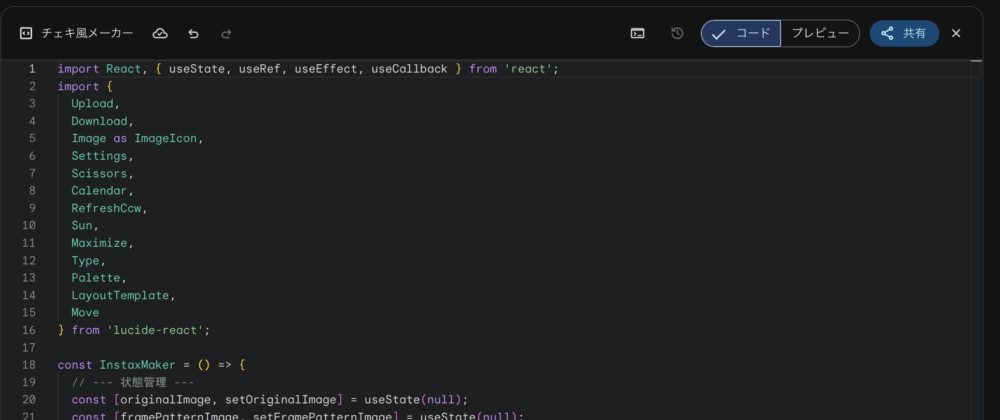The image size is (1000, 420).
Task: Click line number 18 in the gutter
Action: [x=29, y=365]
